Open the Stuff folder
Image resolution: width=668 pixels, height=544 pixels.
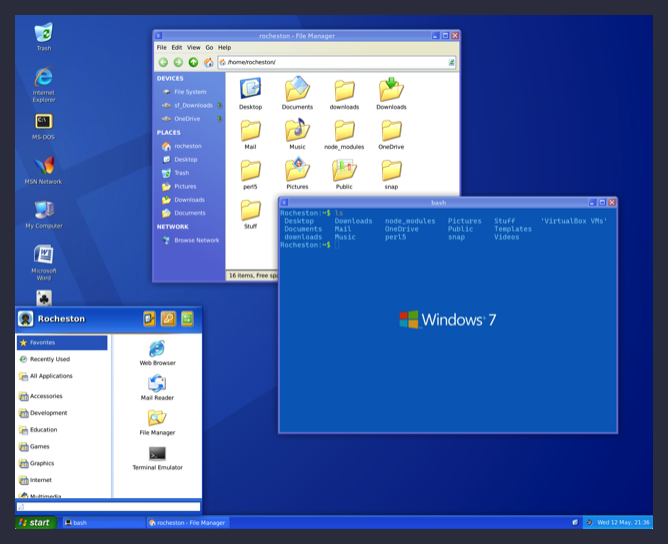pyautogui.click(x=250, y=214)
